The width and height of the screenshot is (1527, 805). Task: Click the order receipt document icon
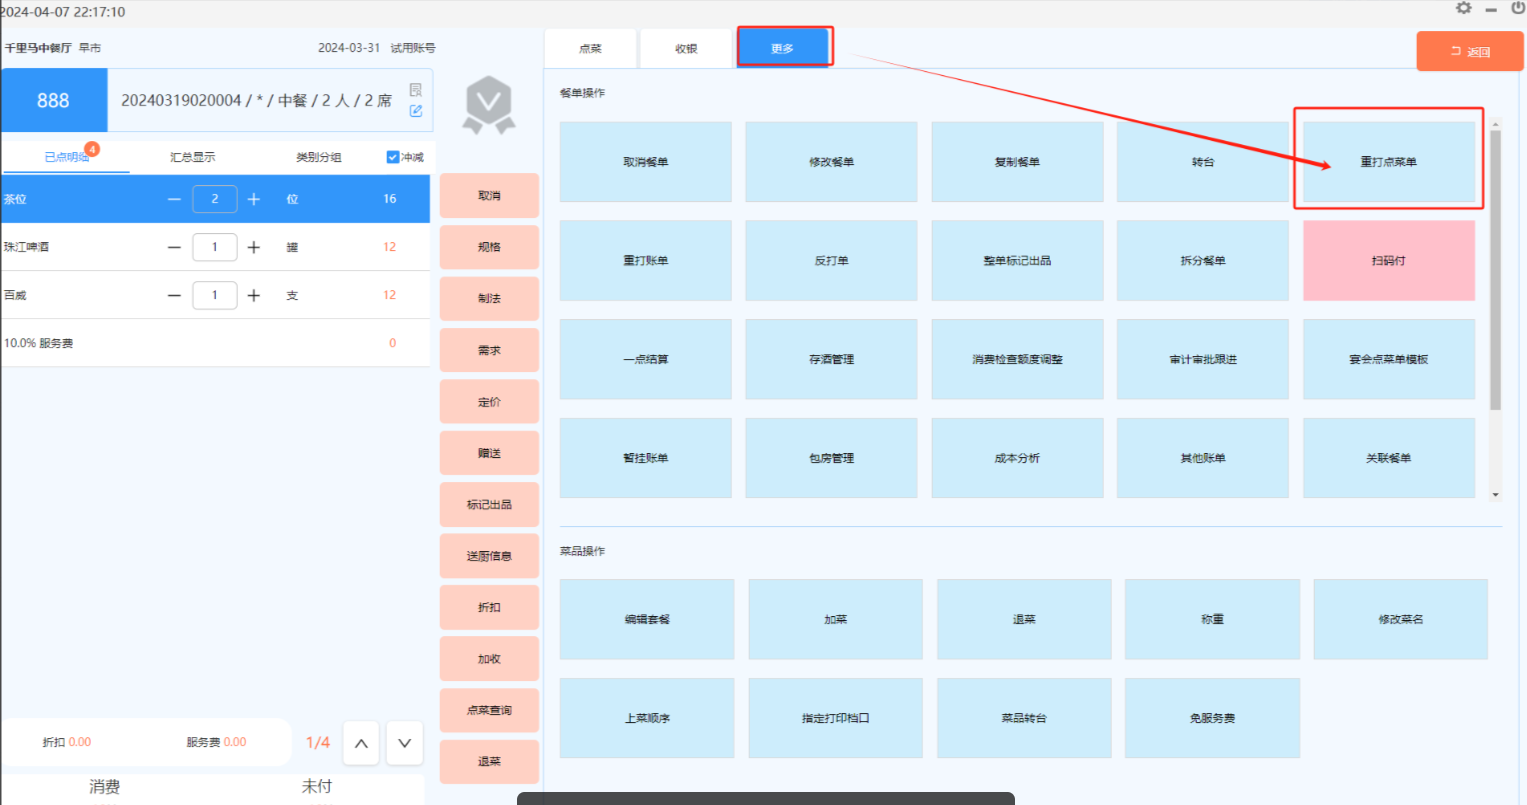tap(416, 90)
